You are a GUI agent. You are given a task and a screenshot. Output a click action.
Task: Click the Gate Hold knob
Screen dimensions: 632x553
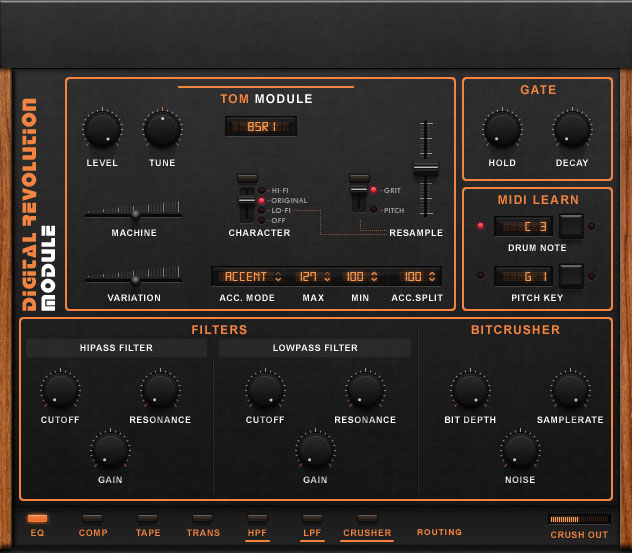502,130
